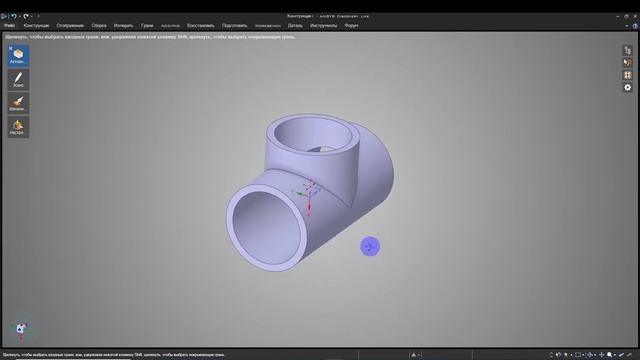The width and height of the screenshot is (640, 360).
Task: Click the pan cross-arrows icon in status bar
Action: [601, 355]
